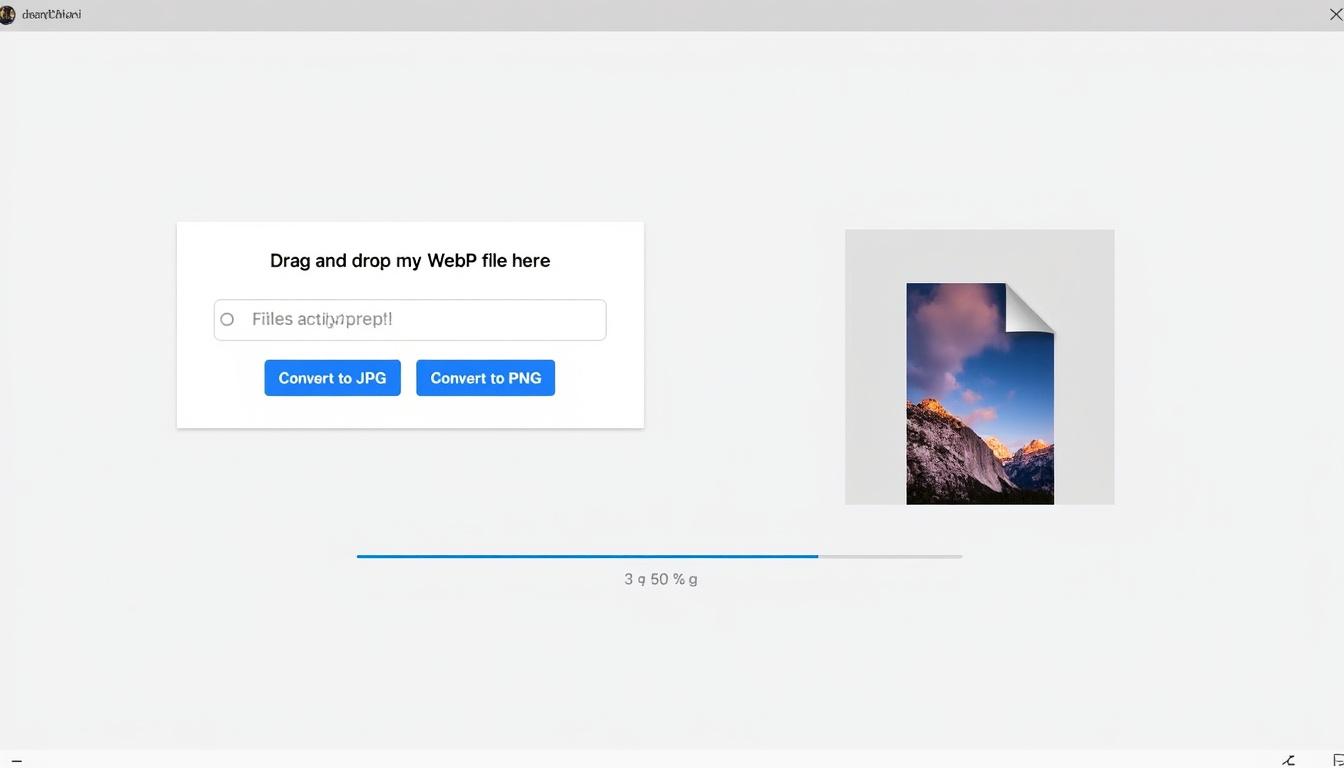Click the app avatar icon in the title bar

coord(9,14)
